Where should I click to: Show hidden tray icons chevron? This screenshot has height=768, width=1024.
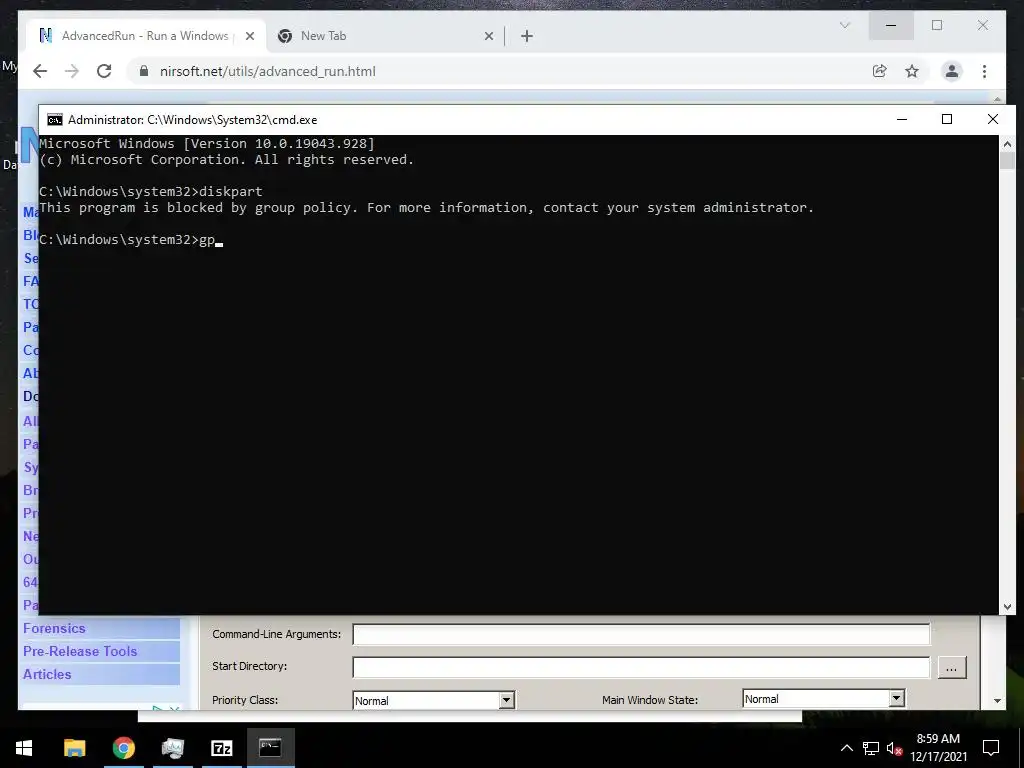[x=846, y=748]
